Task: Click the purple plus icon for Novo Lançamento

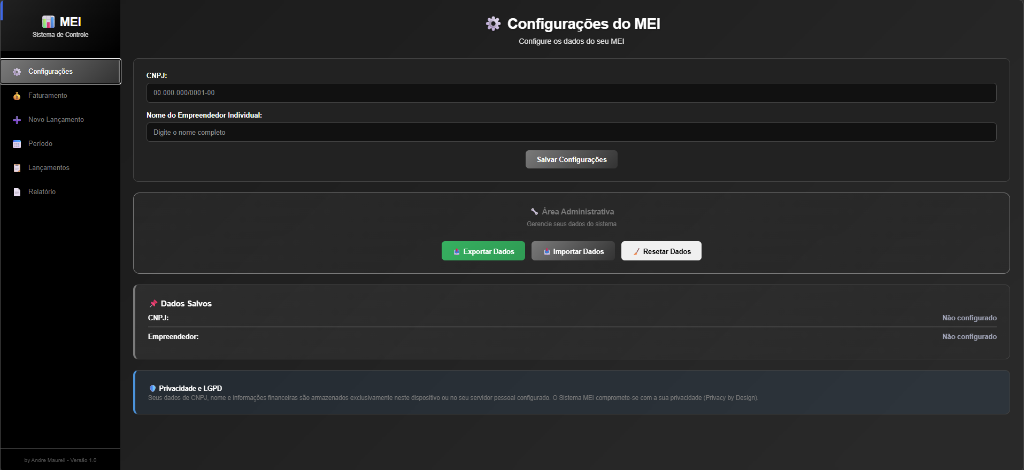Action: click(x=17, y=120)
